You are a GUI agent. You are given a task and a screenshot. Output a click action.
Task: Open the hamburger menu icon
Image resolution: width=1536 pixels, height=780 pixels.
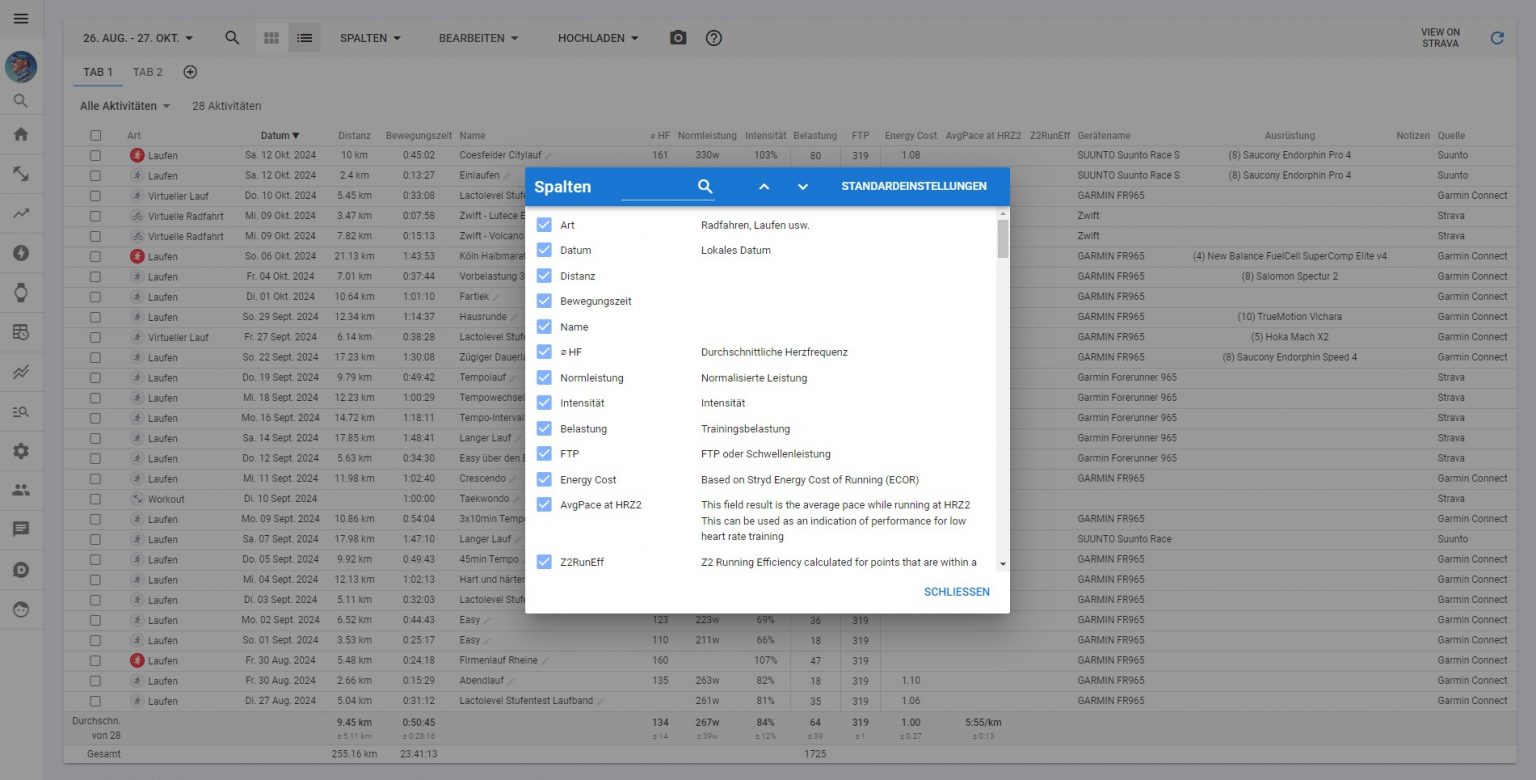click(21, 19)
